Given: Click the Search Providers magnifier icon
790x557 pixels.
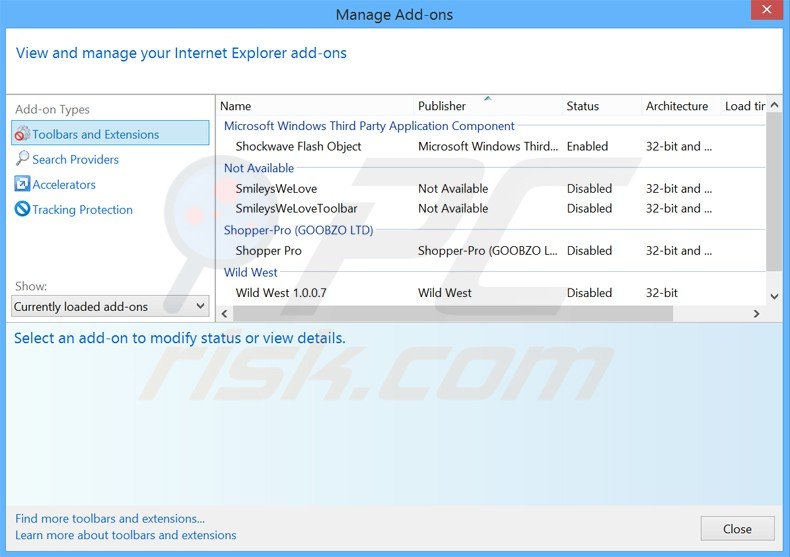Looking at the screenshot, I should pos(22,159).
